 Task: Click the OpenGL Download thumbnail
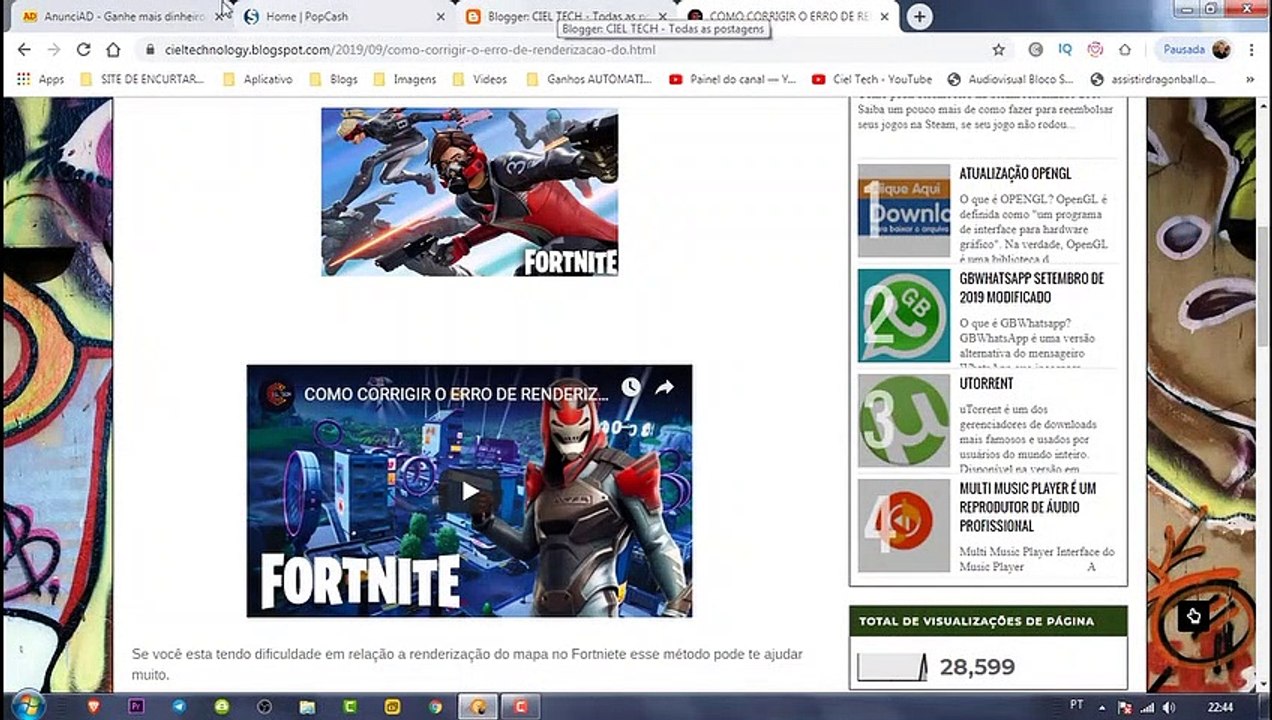tap(904, 210)
